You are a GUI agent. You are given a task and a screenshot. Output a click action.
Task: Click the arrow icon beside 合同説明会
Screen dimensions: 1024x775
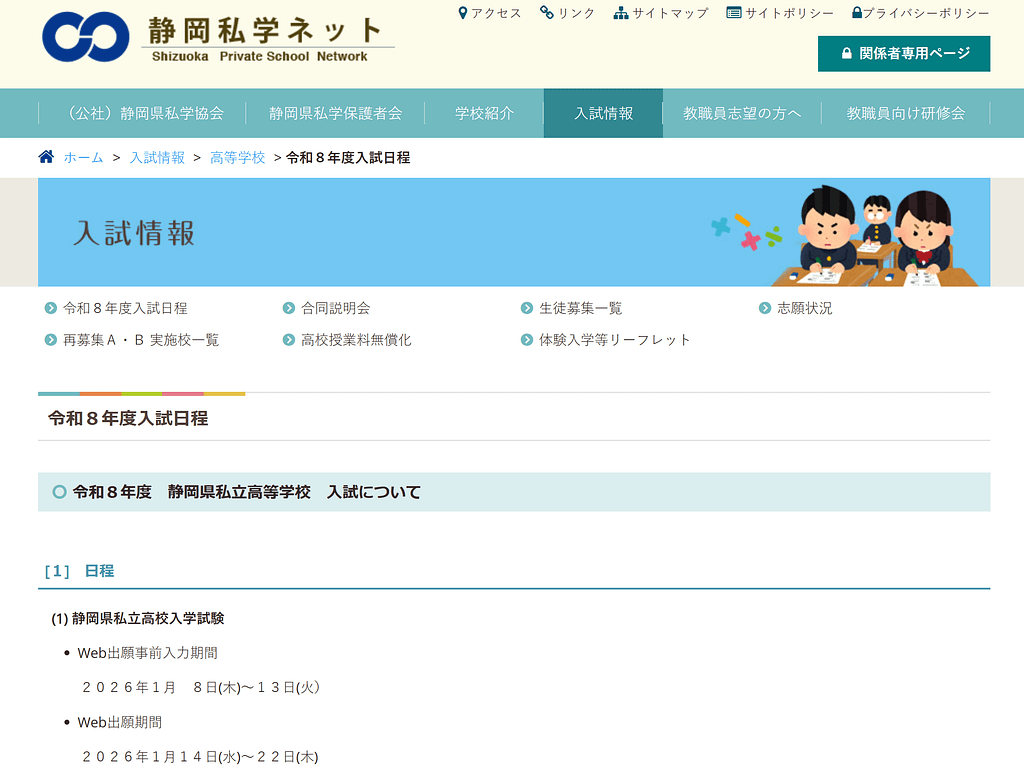coord(289,308)
